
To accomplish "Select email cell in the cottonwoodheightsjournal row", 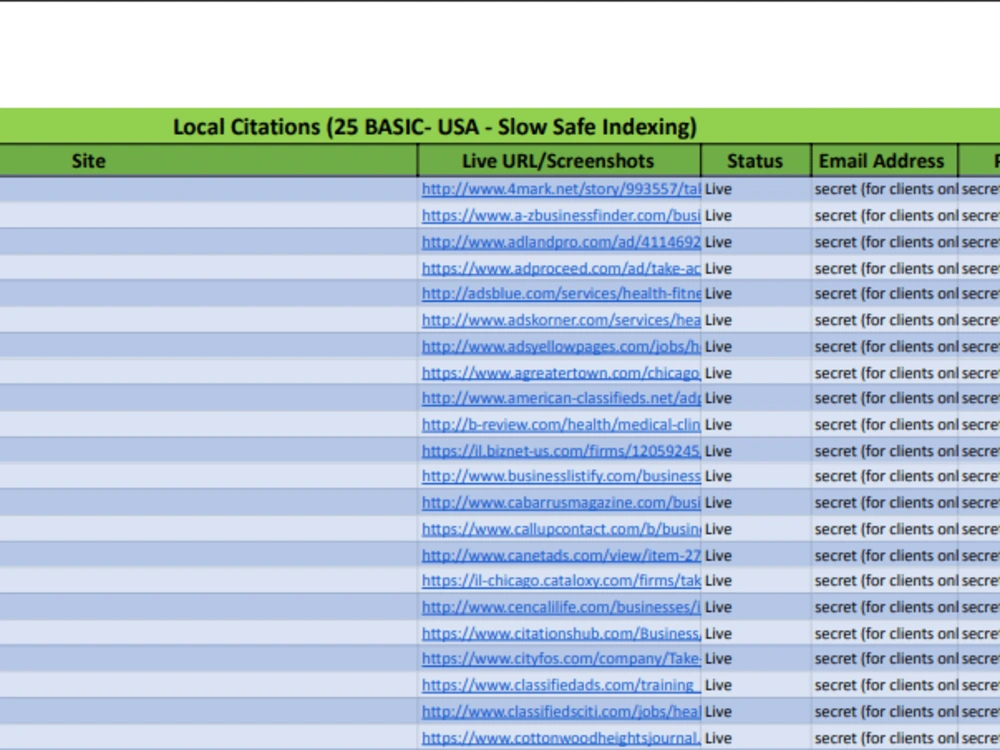I will (885, 739).
